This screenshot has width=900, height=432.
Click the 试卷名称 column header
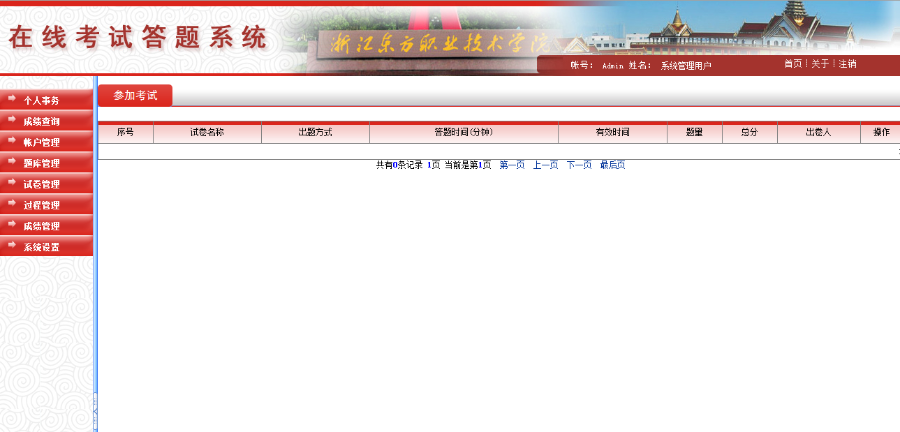tap(207, 133)
